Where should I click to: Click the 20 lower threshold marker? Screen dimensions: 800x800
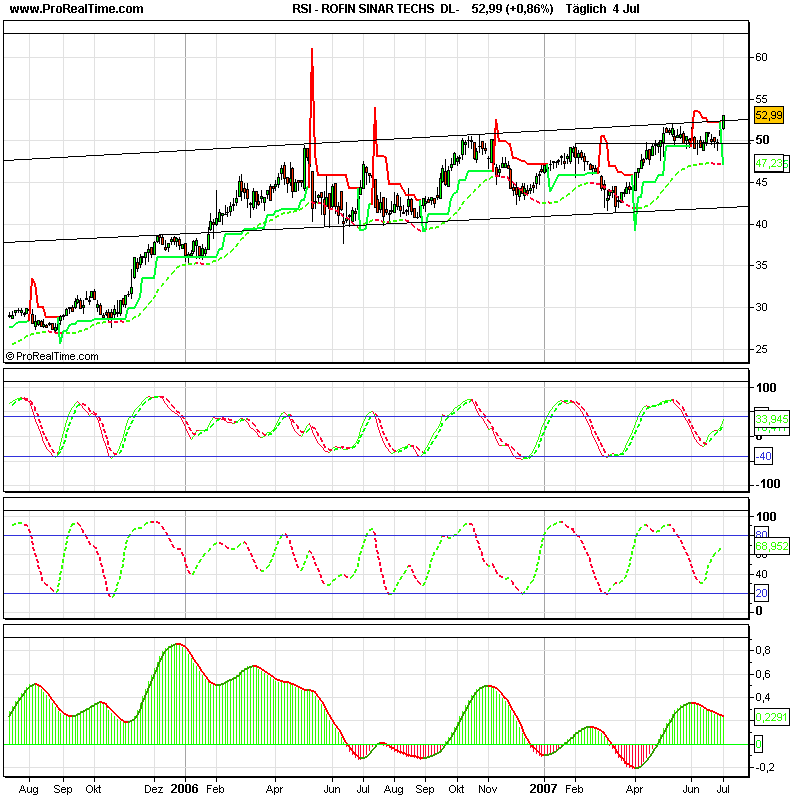point(764,591)
